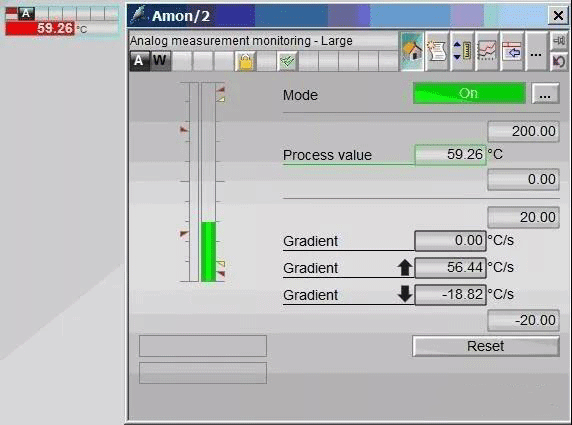Click the Reset button
This screenshot has width=572, height=425.
tap(486, 346)
